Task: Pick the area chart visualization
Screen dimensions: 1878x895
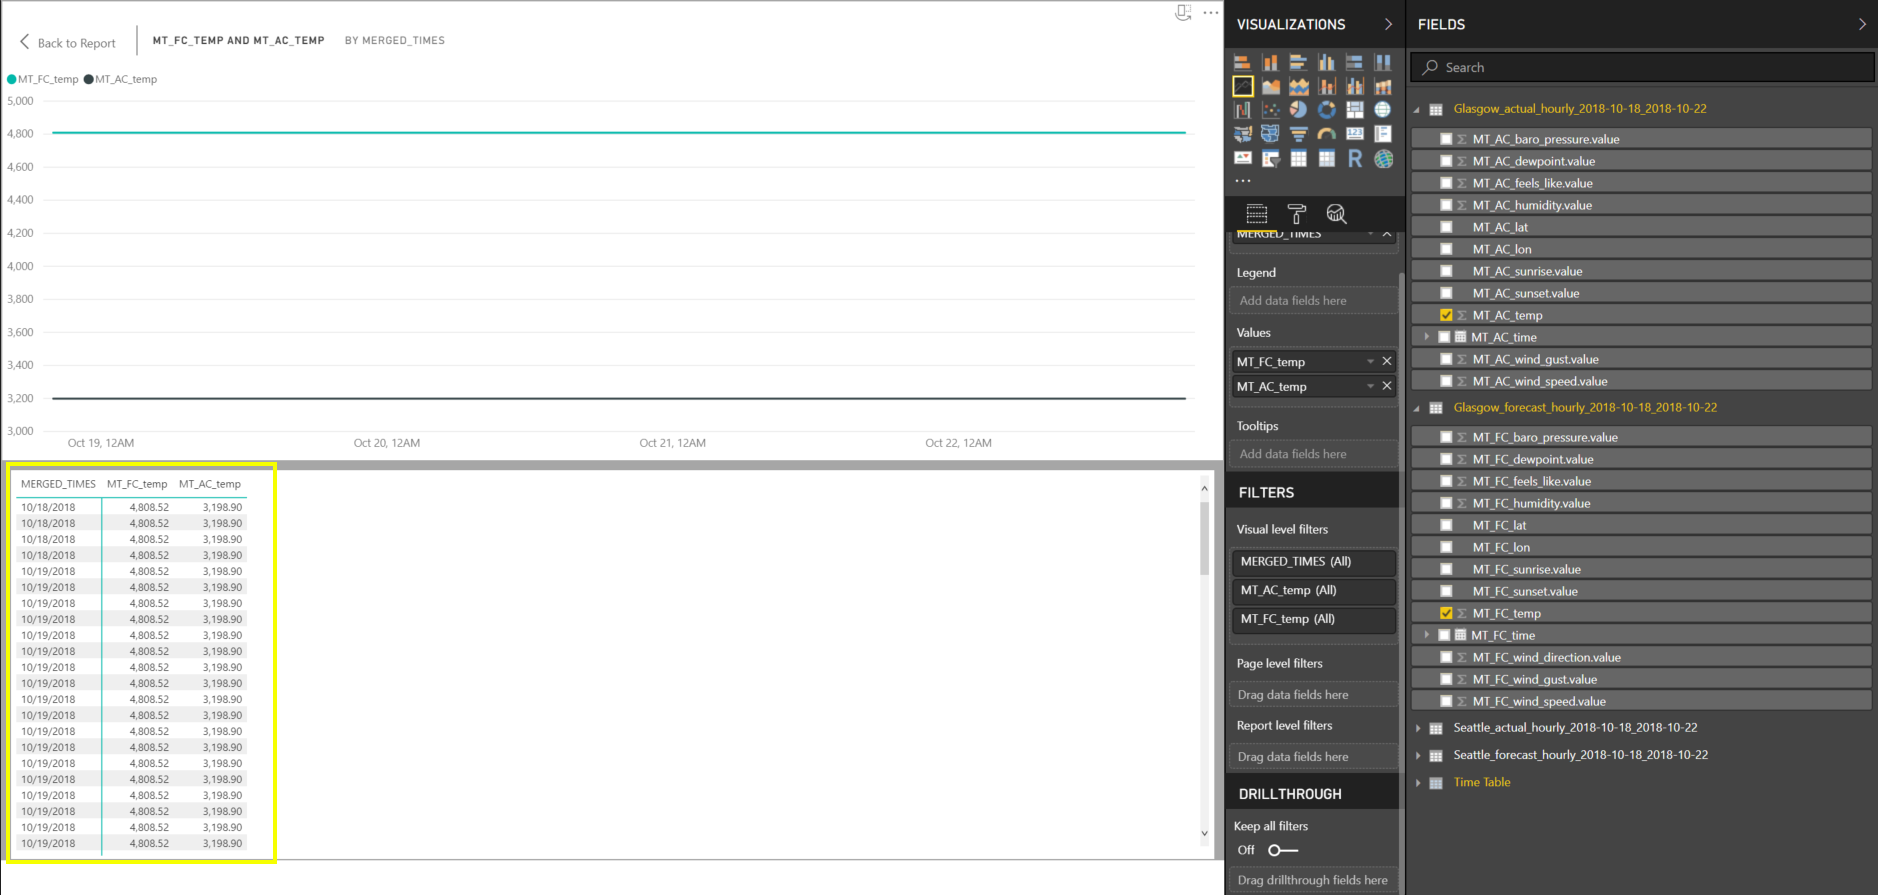Action: click(x=1270, y=86)
